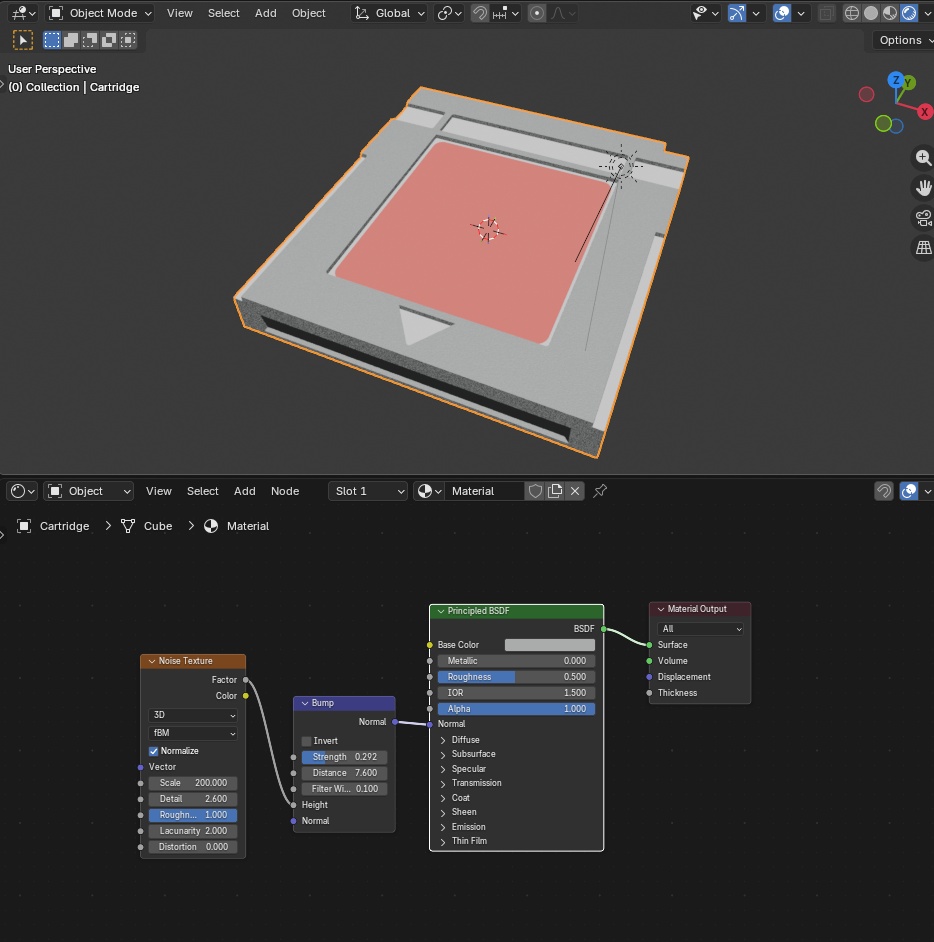Select the Tweak tool in the viewport toolbar
The image size is (934, 942).
click(23, 39)
